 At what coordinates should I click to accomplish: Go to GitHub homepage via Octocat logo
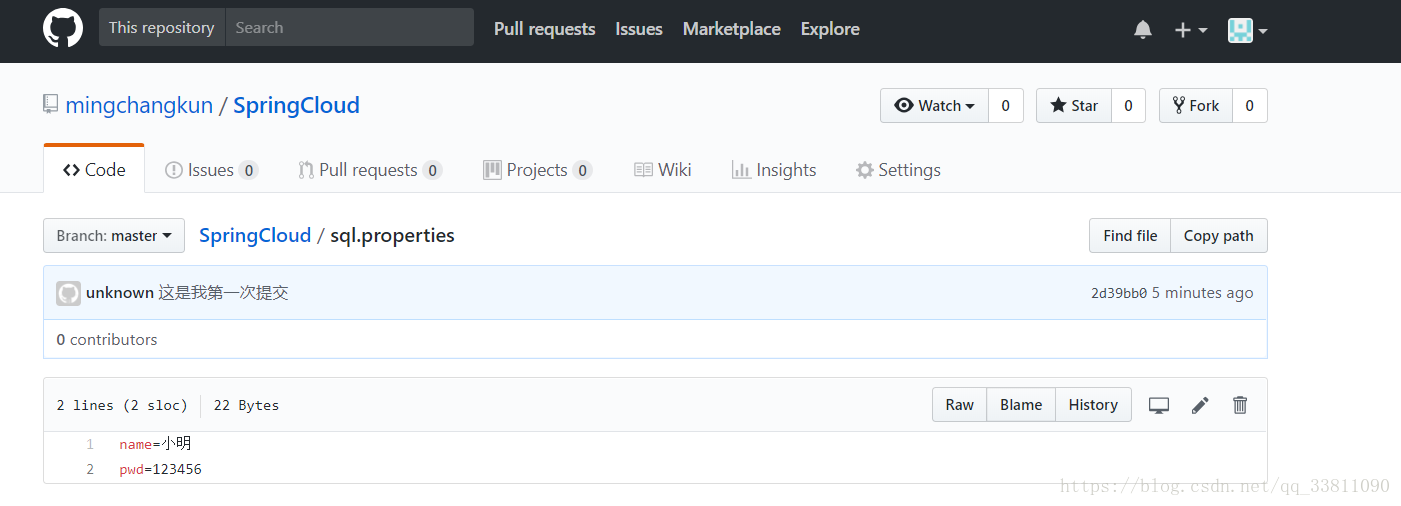coord(63,28)
